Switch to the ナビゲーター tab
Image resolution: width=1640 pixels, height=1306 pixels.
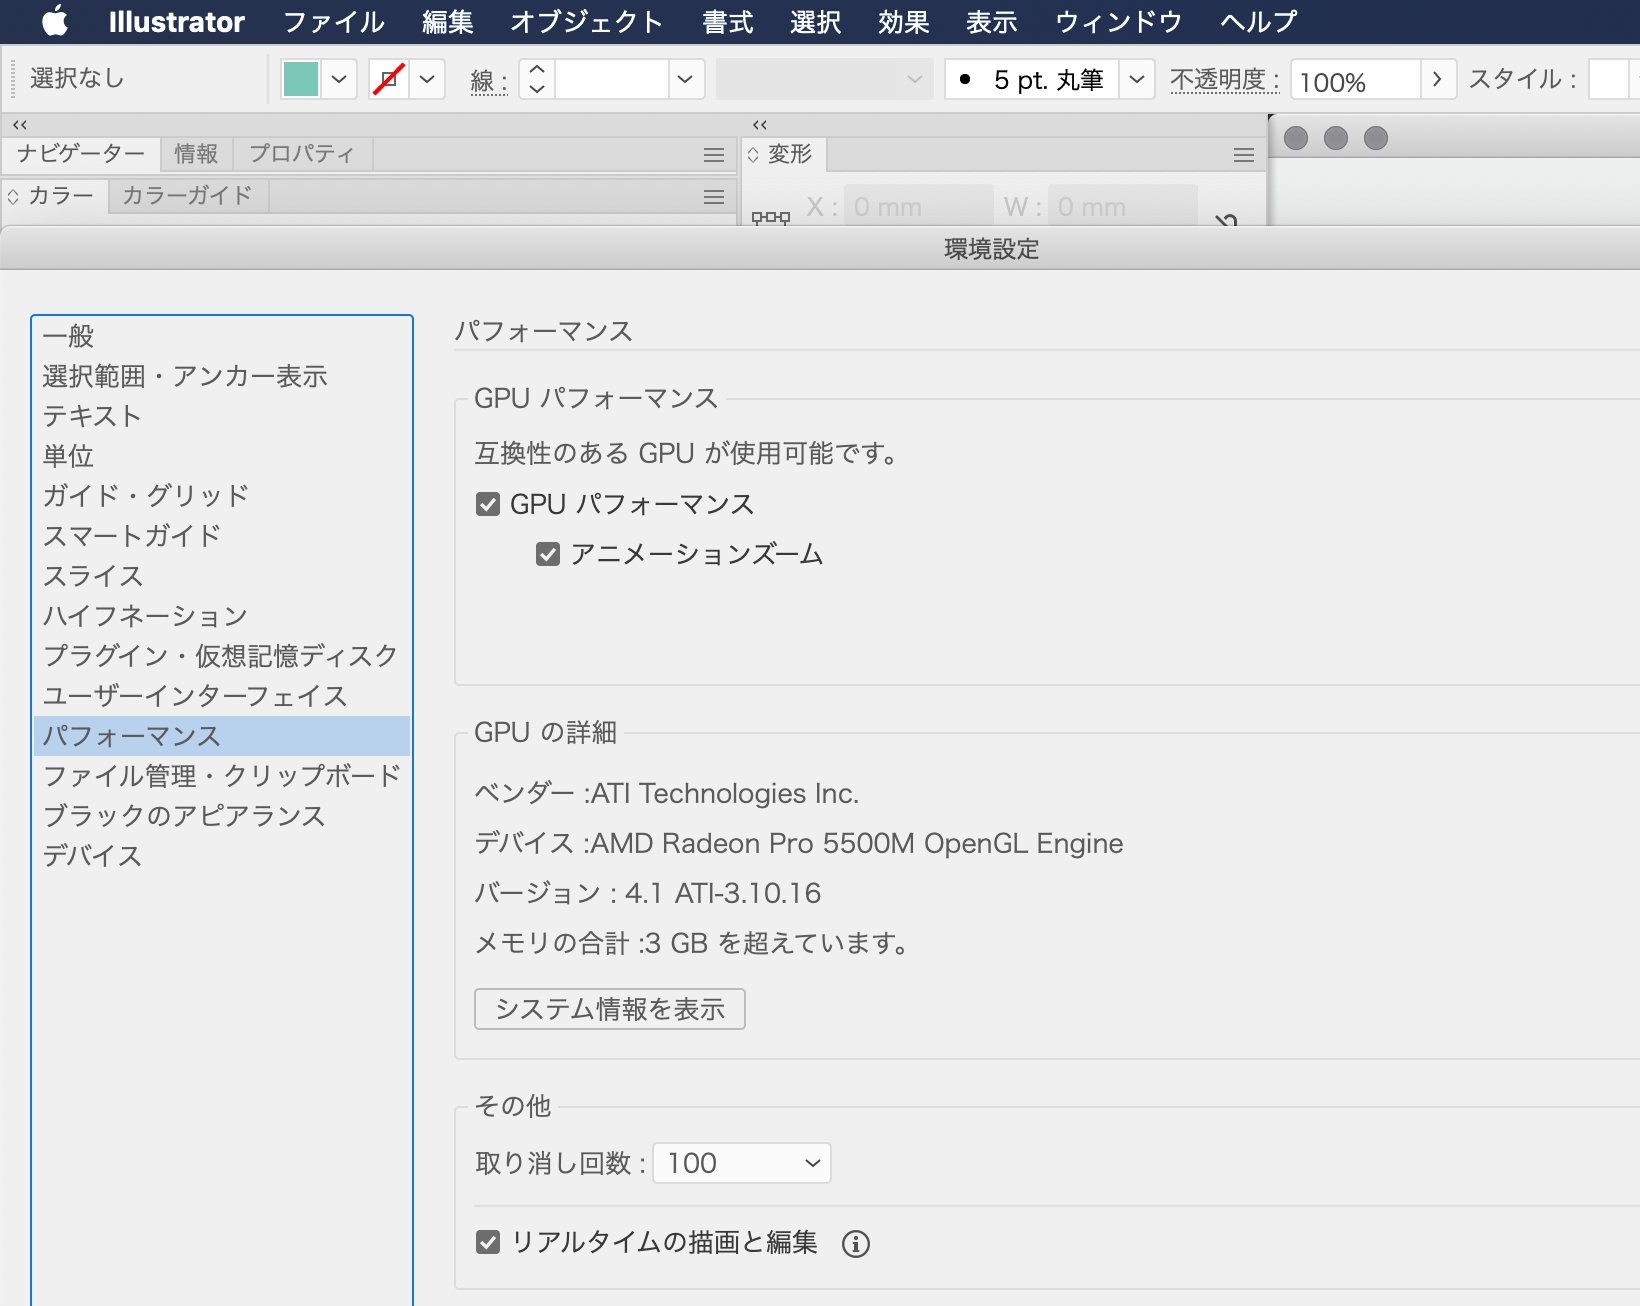(x=81, y=154)
